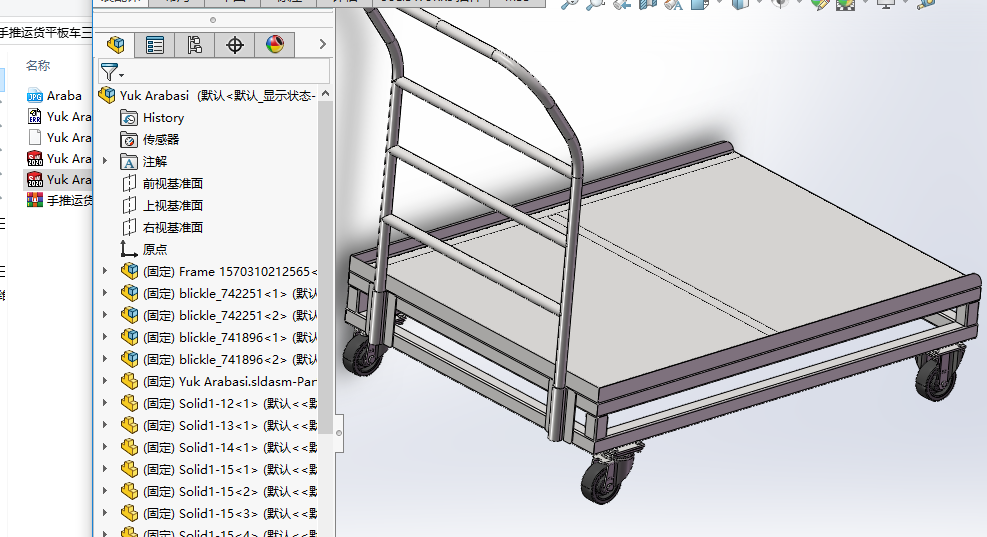Click feature tree scrollbar up arrow
987x537 pixels.
325,94
